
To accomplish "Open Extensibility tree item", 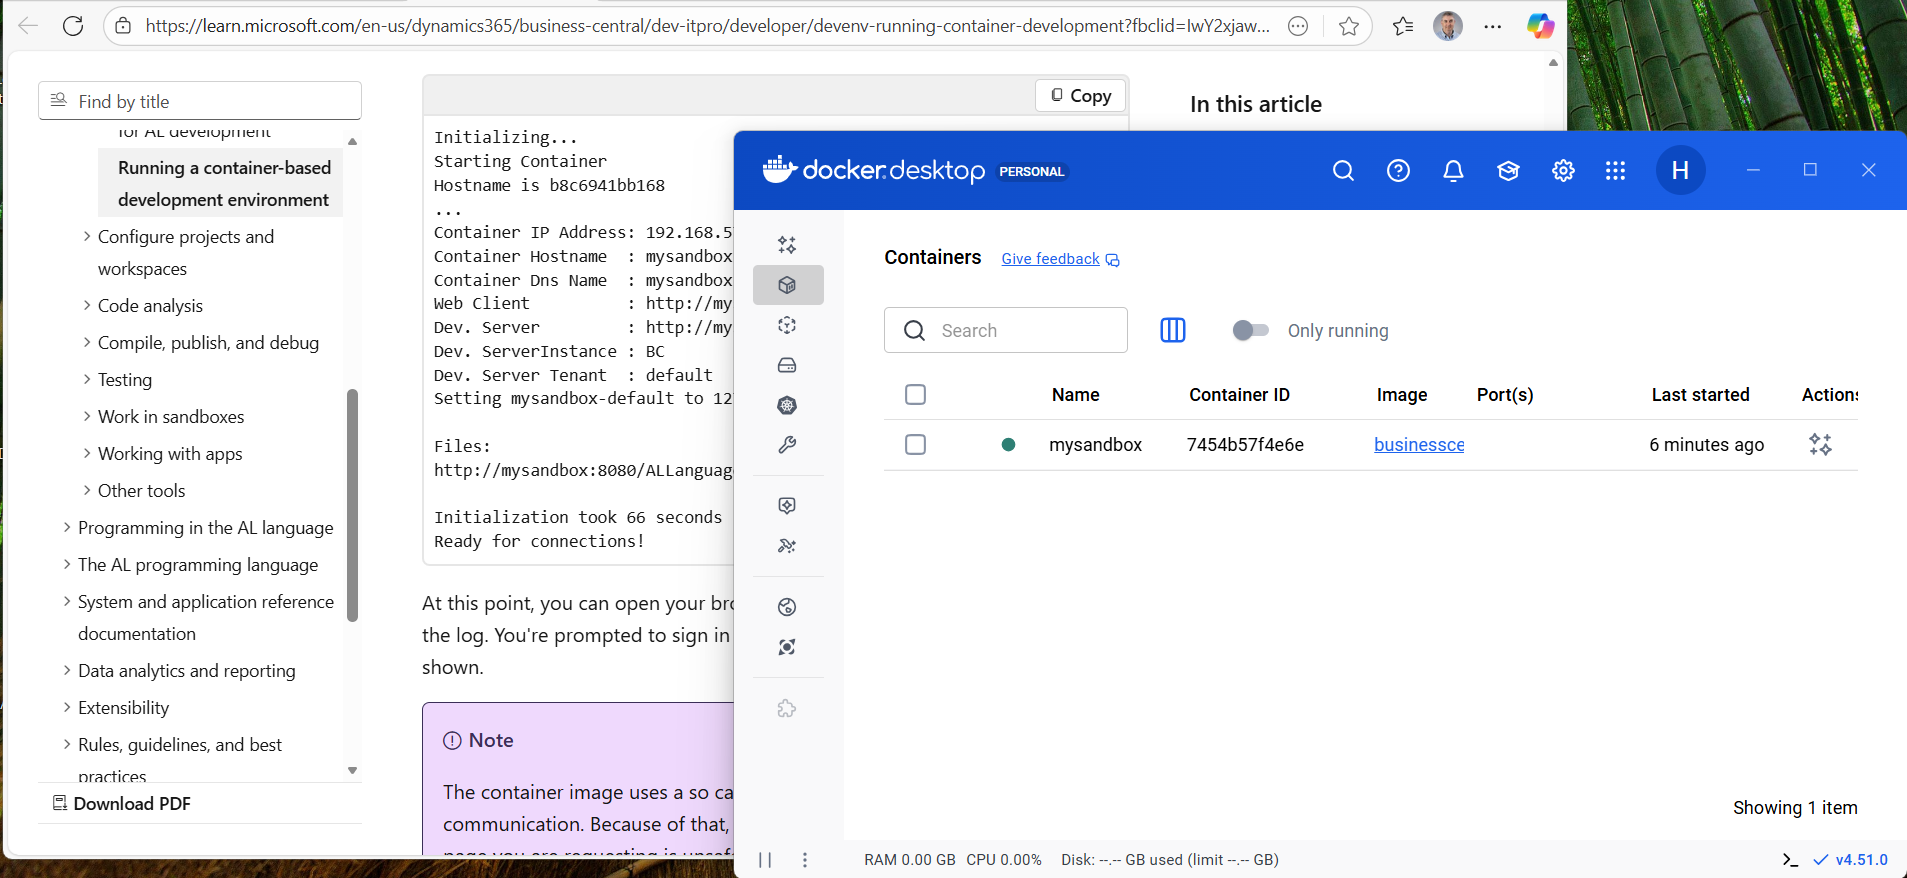I will pyautogui.click(x=124, y=707).
